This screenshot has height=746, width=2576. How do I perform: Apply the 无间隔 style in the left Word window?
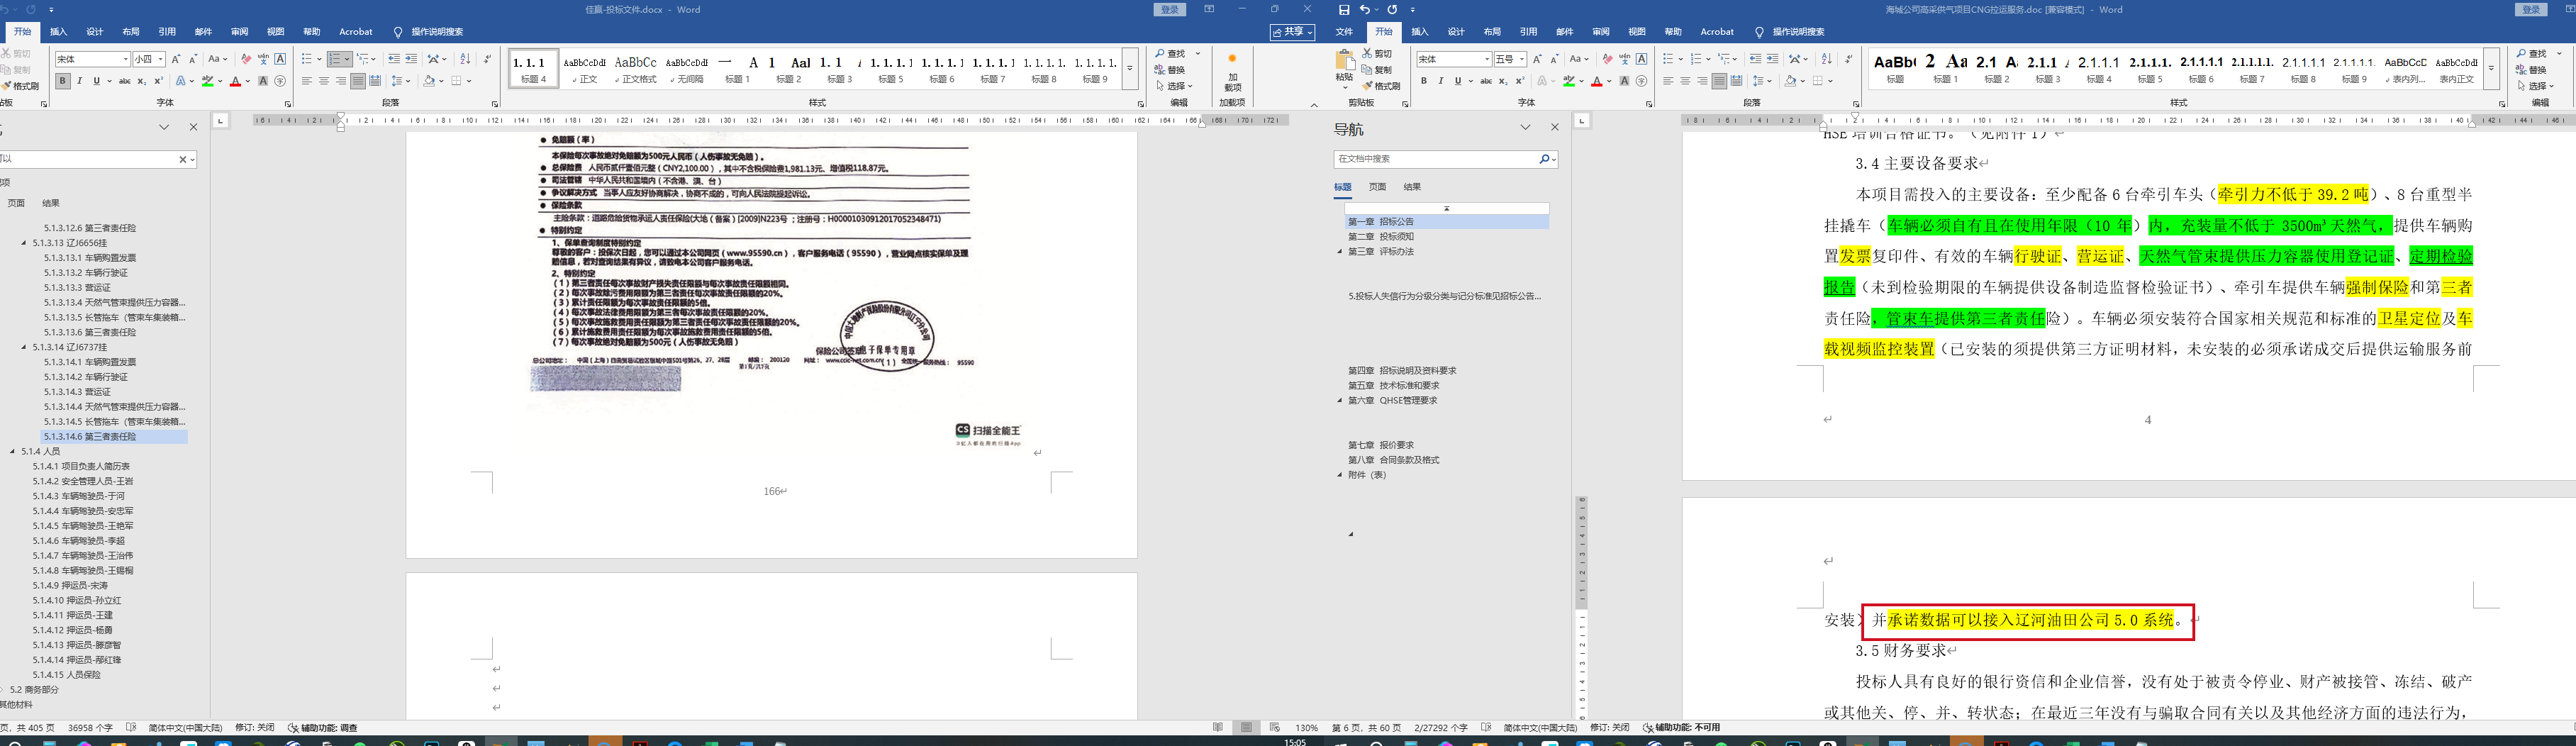click(687, 68)
